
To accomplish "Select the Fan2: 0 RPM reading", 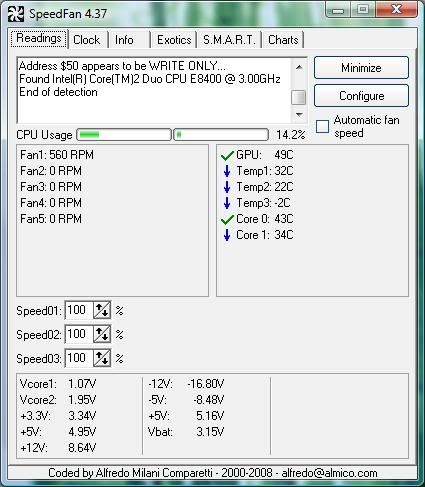I will 51,171.
